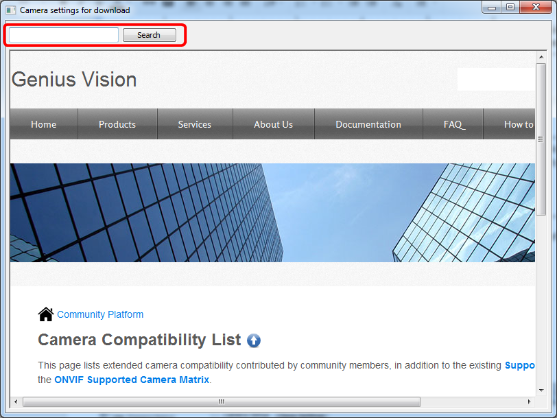557x418 pixels.
Task: Click the Genius Vision site title
Action: coord(74,79)
